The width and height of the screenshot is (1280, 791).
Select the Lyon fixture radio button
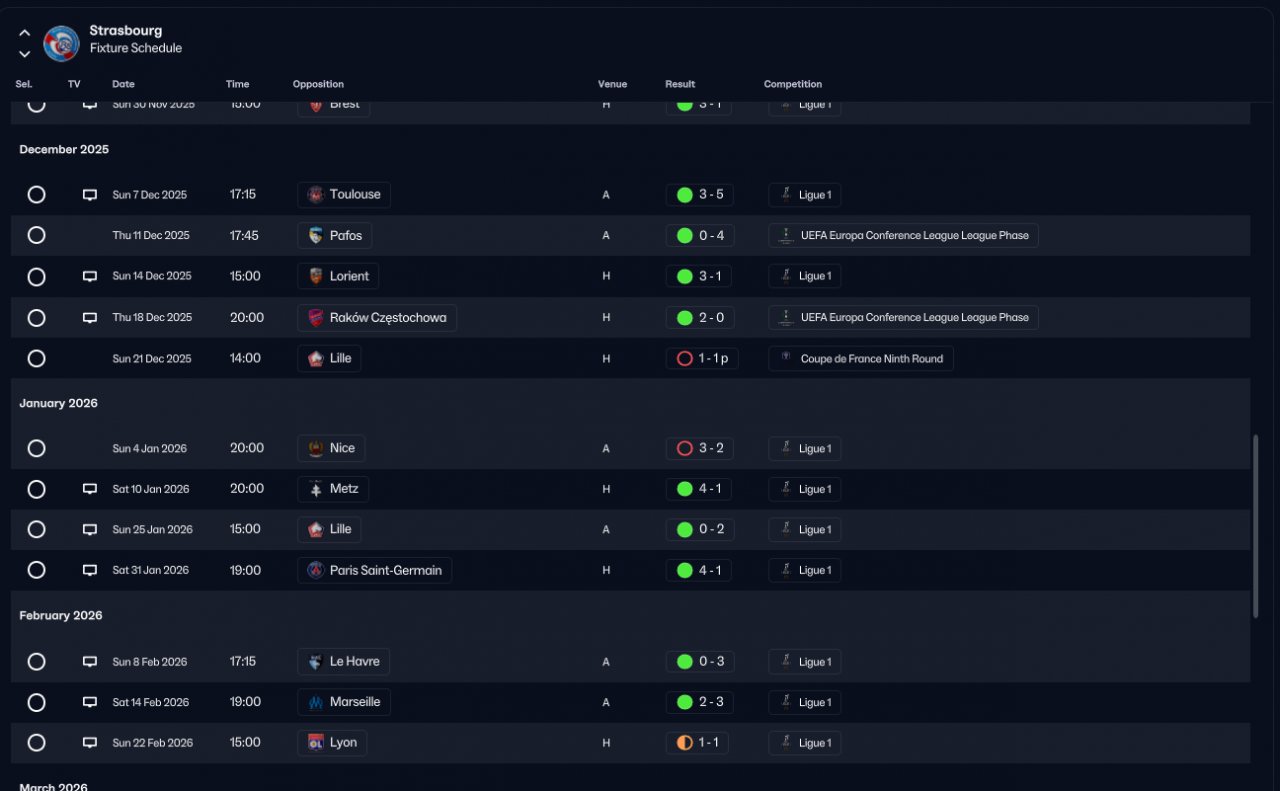click(x=37, y=743)
